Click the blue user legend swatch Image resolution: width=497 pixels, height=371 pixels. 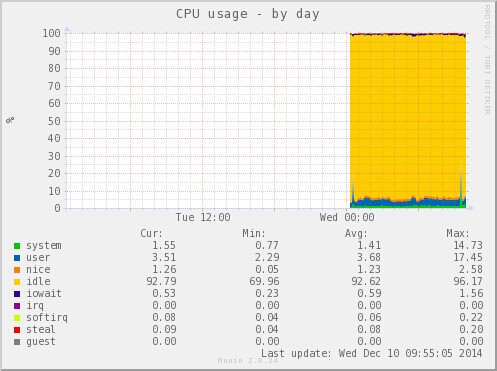coord(17,258)
